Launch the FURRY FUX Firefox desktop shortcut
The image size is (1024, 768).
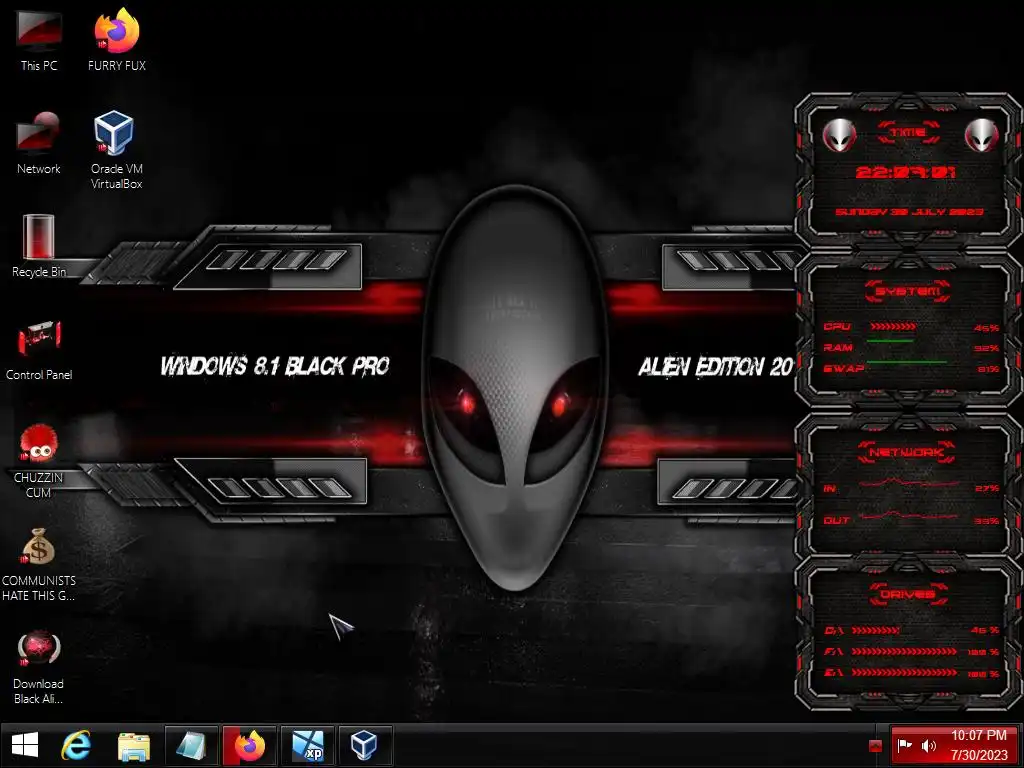point(117,40)
